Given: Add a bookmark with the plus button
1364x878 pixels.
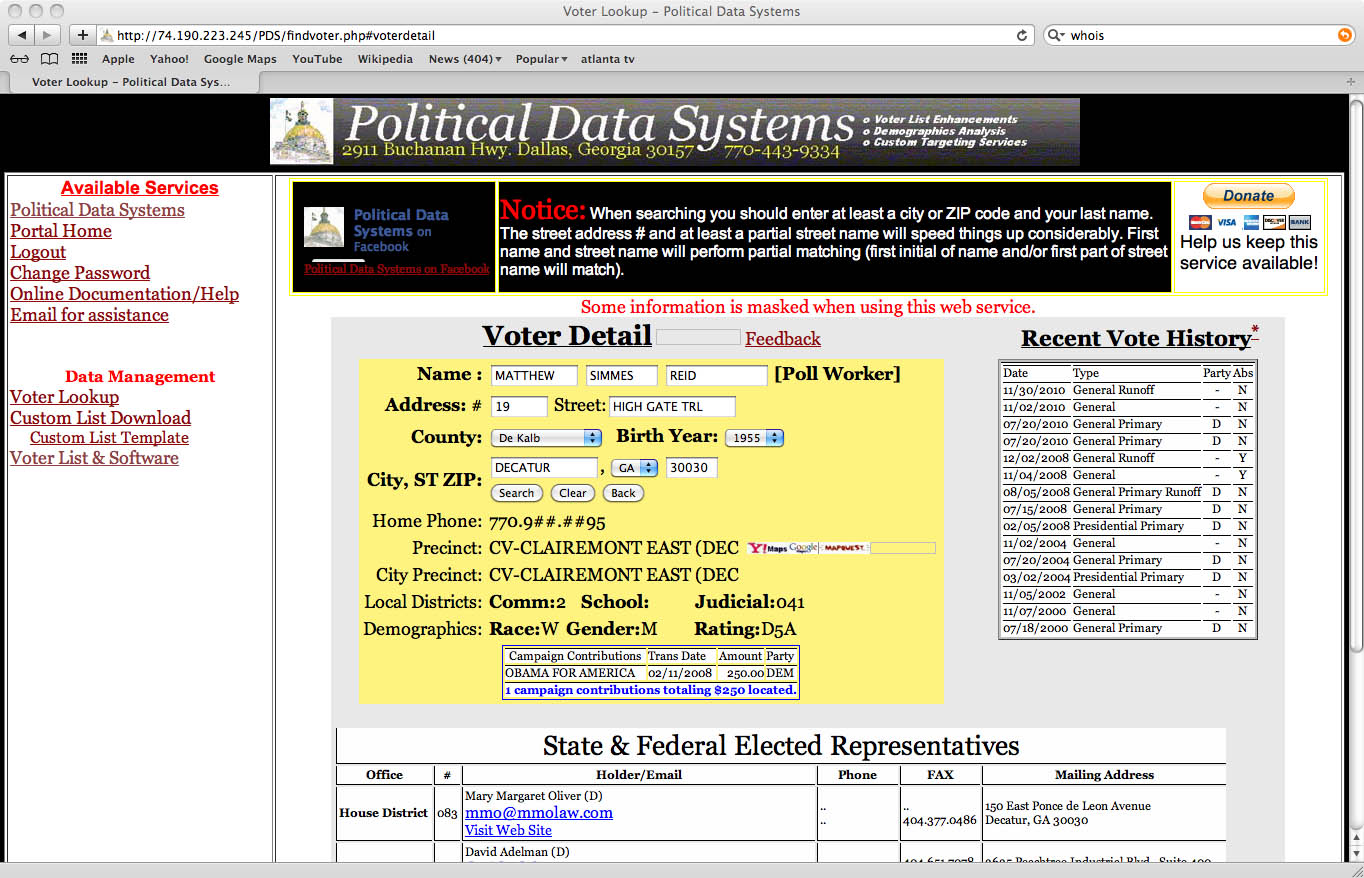Looking at the screenshot, I should [82, 35].
